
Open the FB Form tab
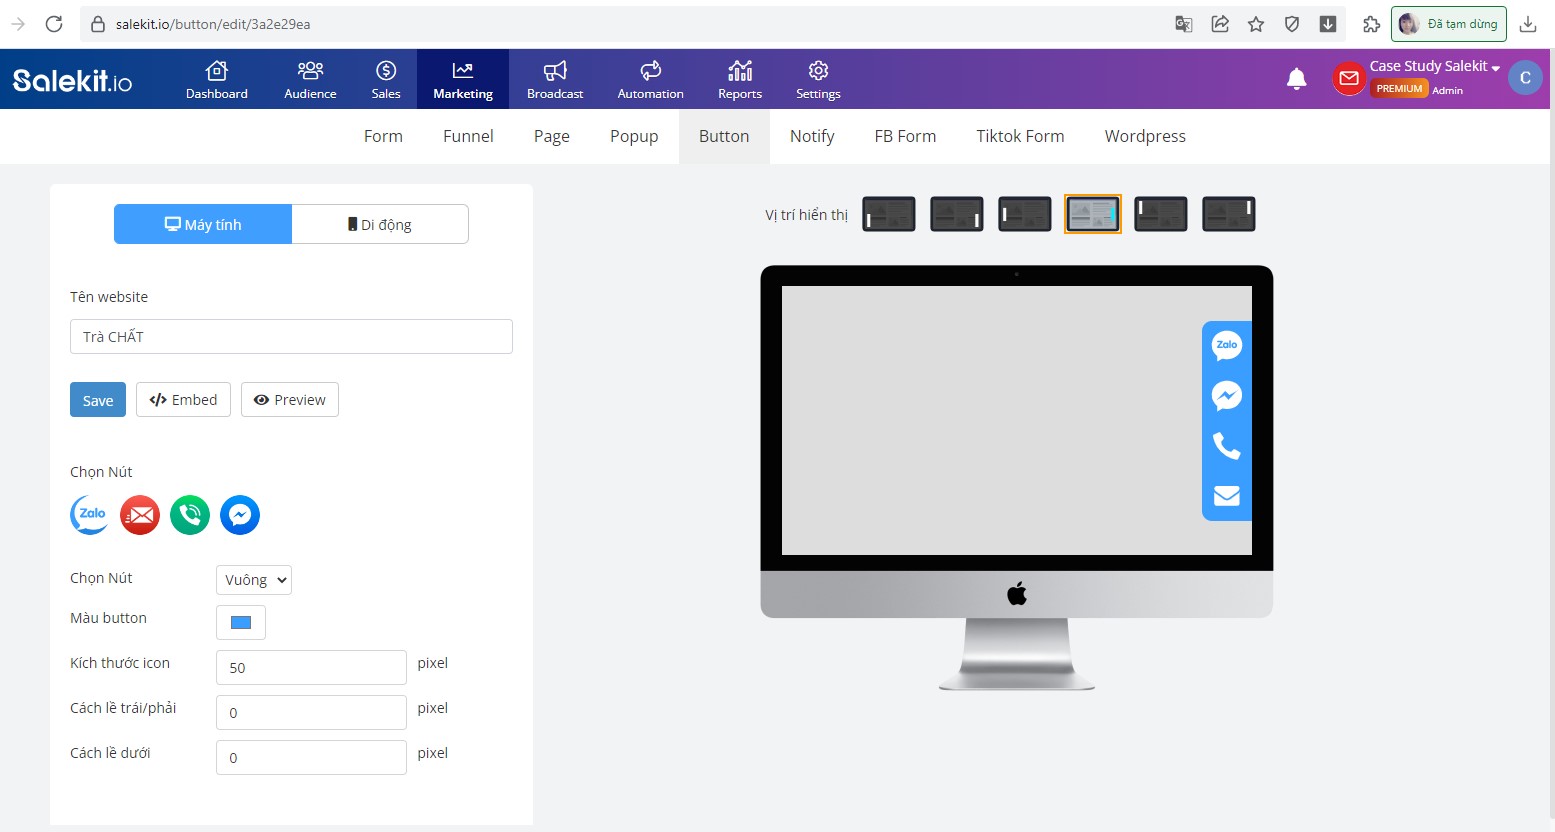pyautogui.click(x=905, y=136)
